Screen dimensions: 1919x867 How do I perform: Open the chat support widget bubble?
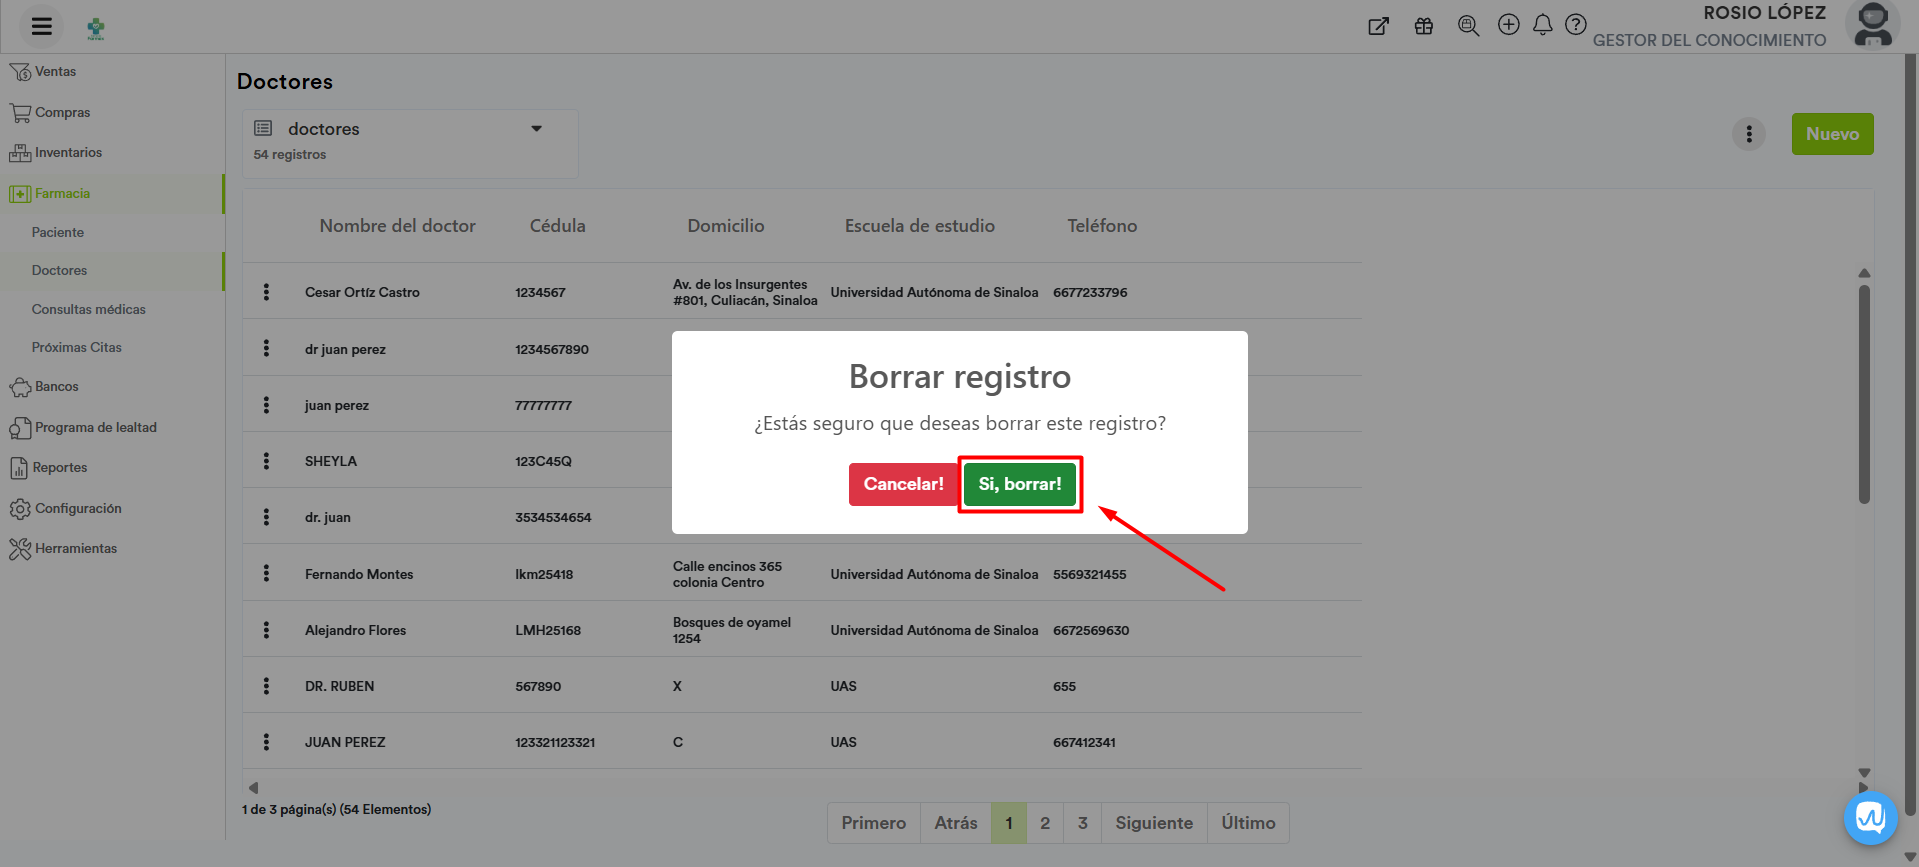1870,818
